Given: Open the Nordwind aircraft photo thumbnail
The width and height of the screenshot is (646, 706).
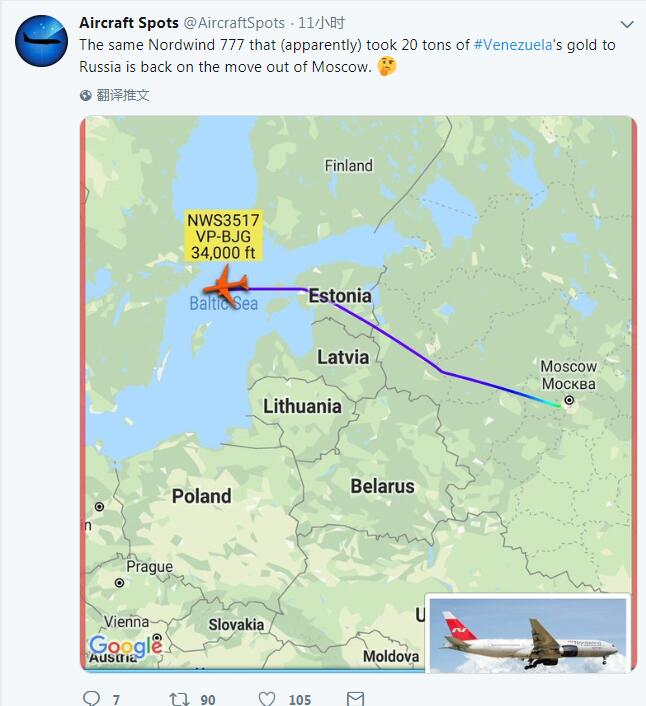Looking at the screenshot, I should [x=529, y=635].
